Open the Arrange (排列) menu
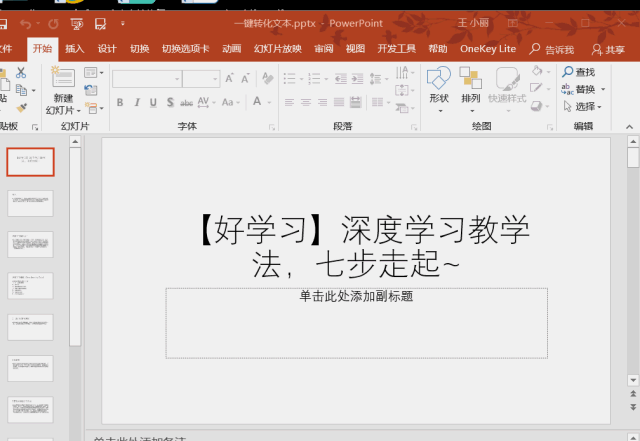The height and width of the screenshot is (441, 640). click(470, 81)
